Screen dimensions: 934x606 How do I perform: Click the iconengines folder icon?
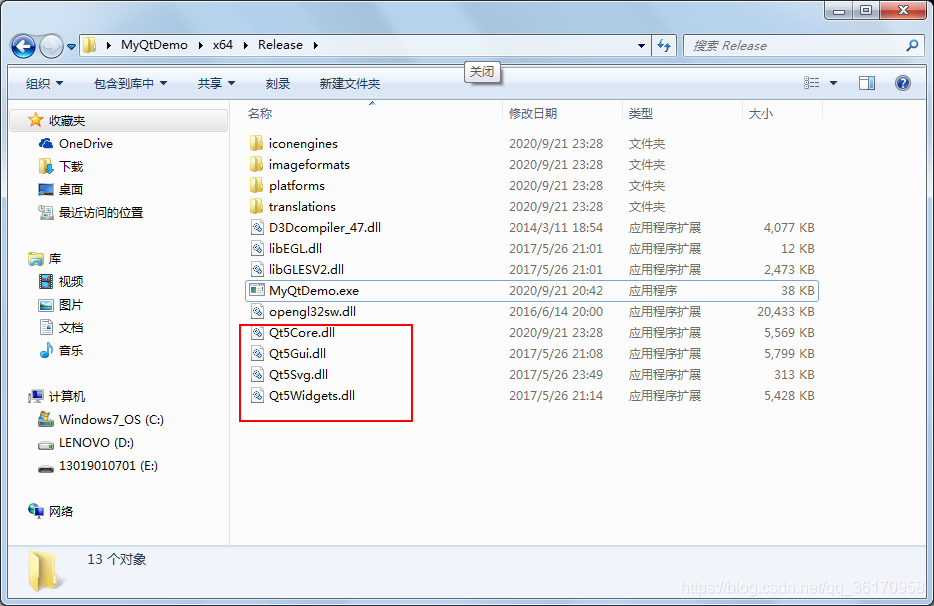[257, 143]
